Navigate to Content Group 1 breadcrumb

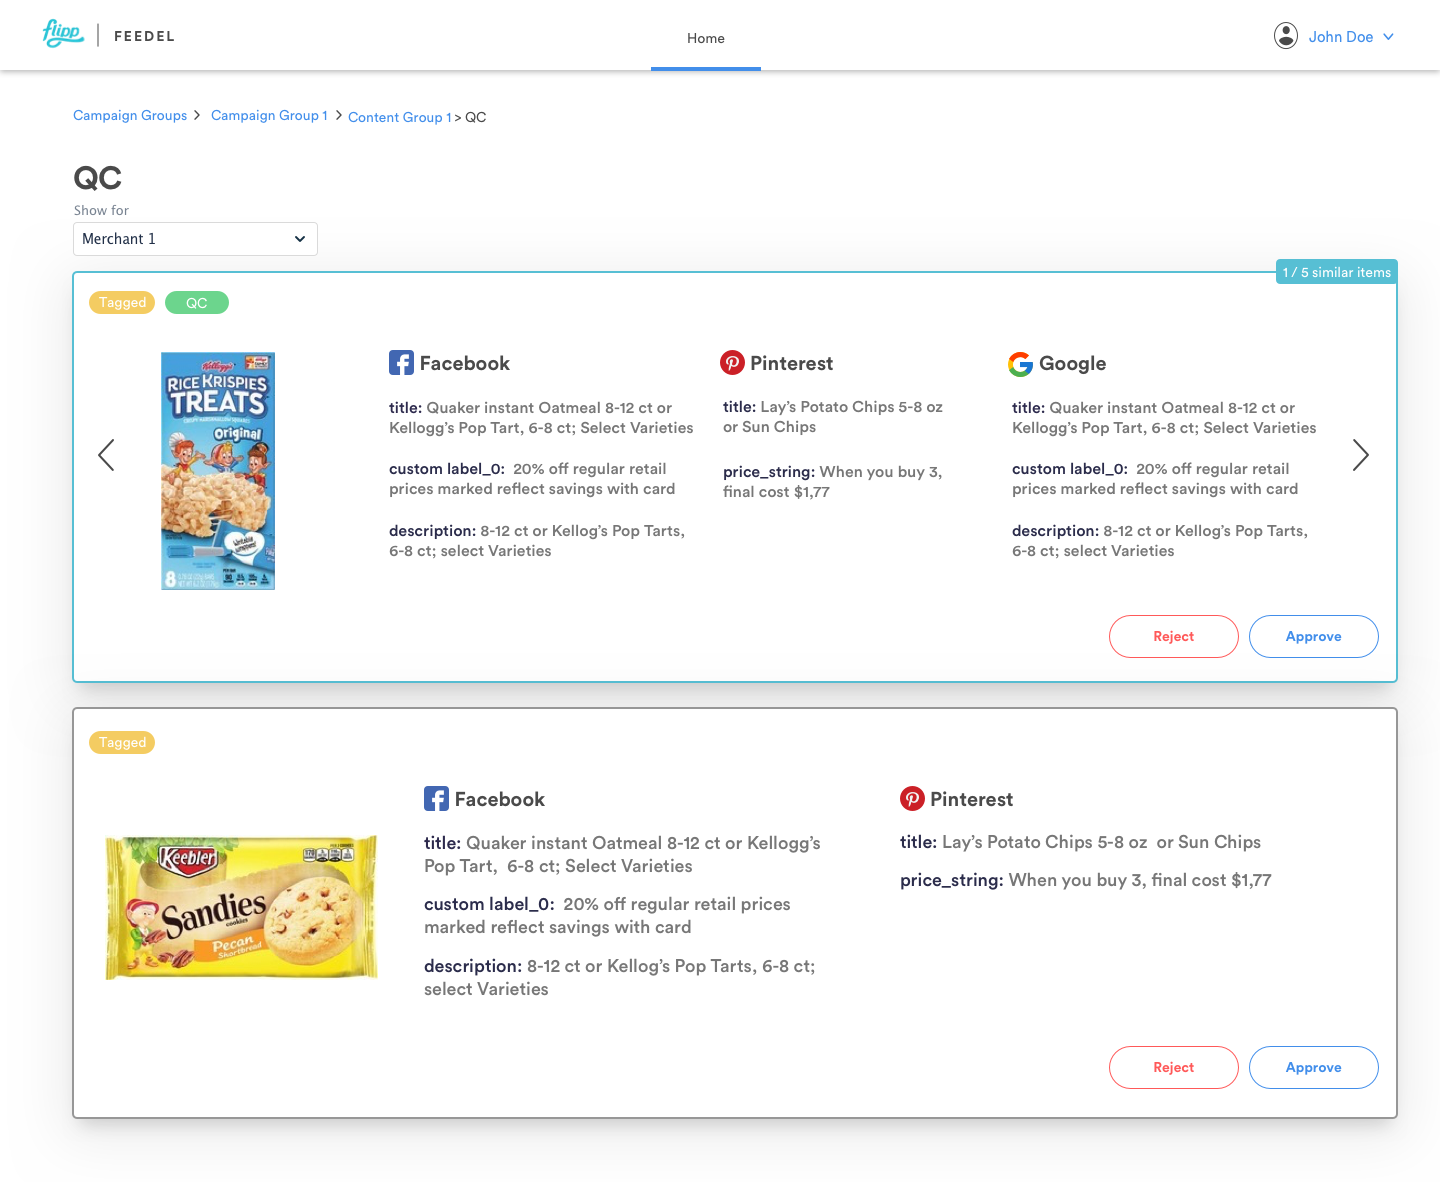[x=400, y=117]
